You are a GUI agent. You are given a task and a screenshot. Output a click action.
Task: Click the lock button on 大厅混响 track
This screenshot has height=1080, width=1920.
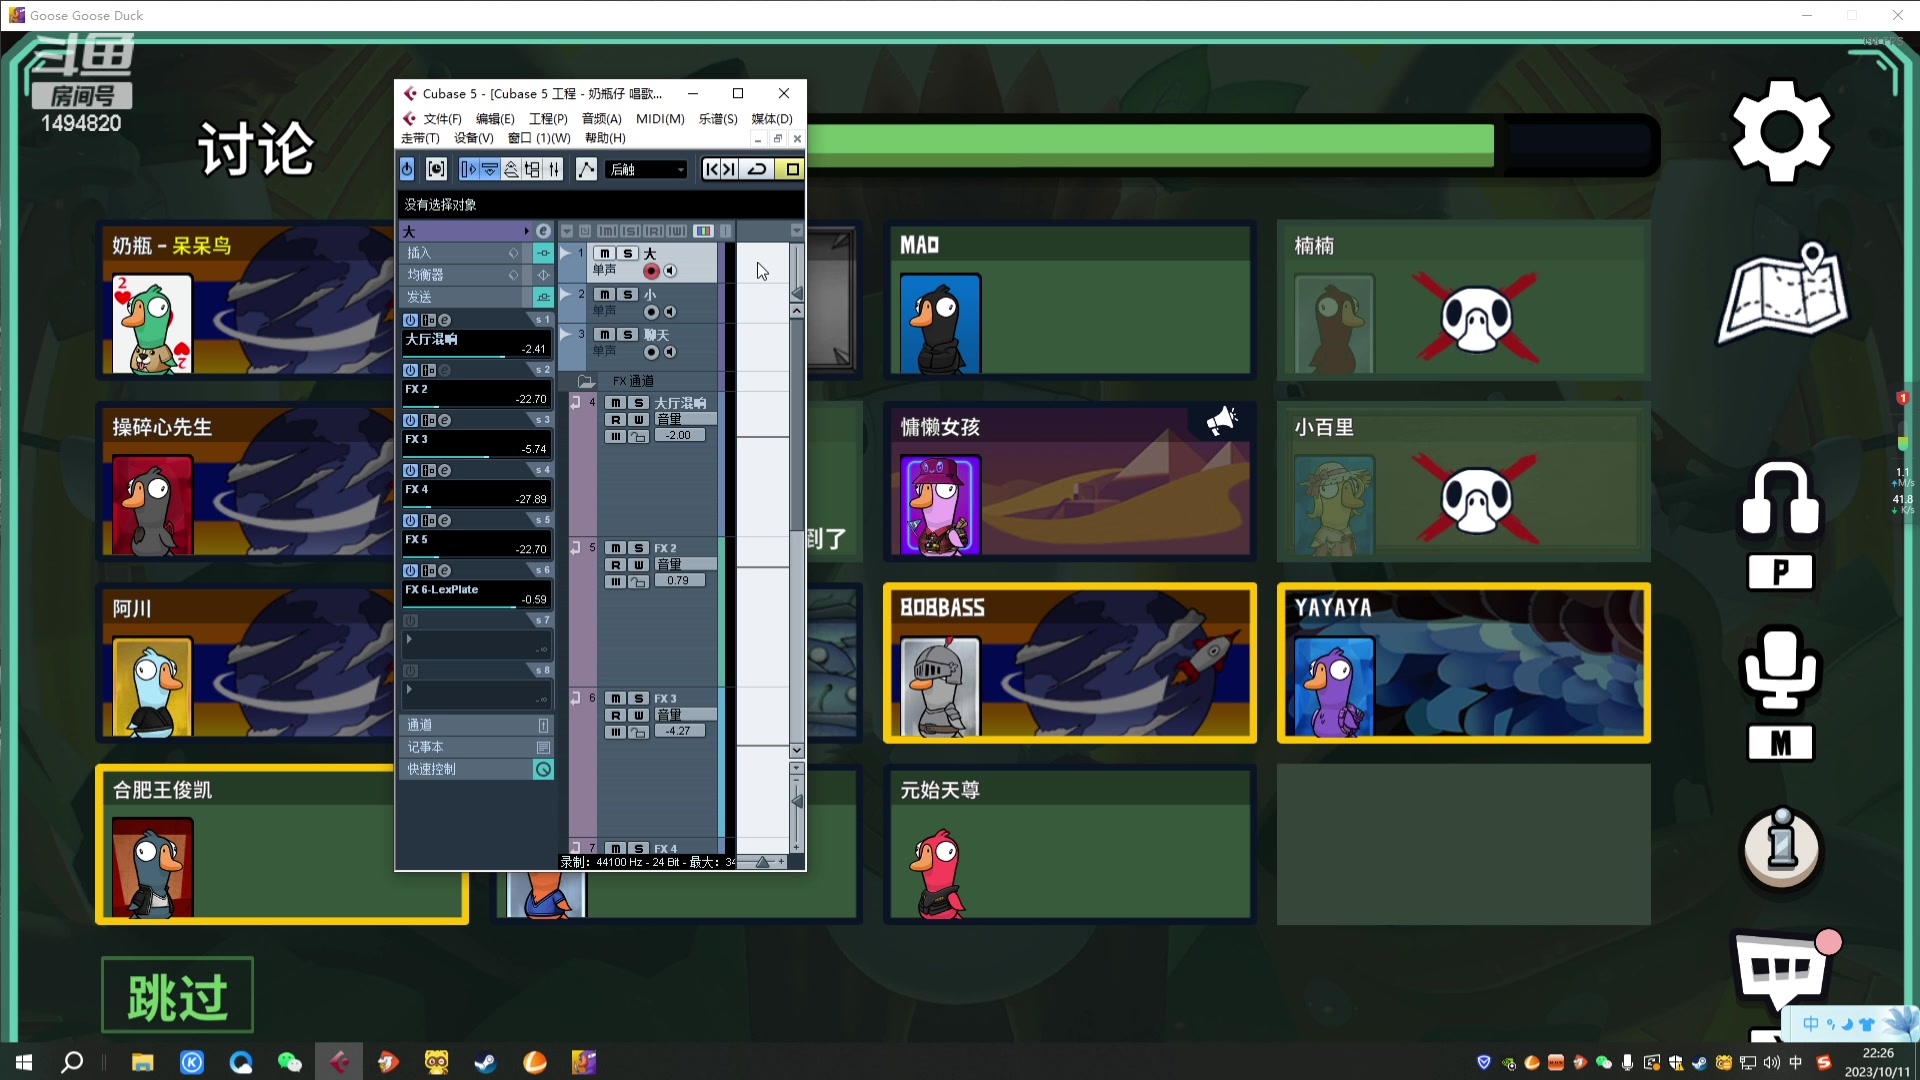[x=637, y=437]
